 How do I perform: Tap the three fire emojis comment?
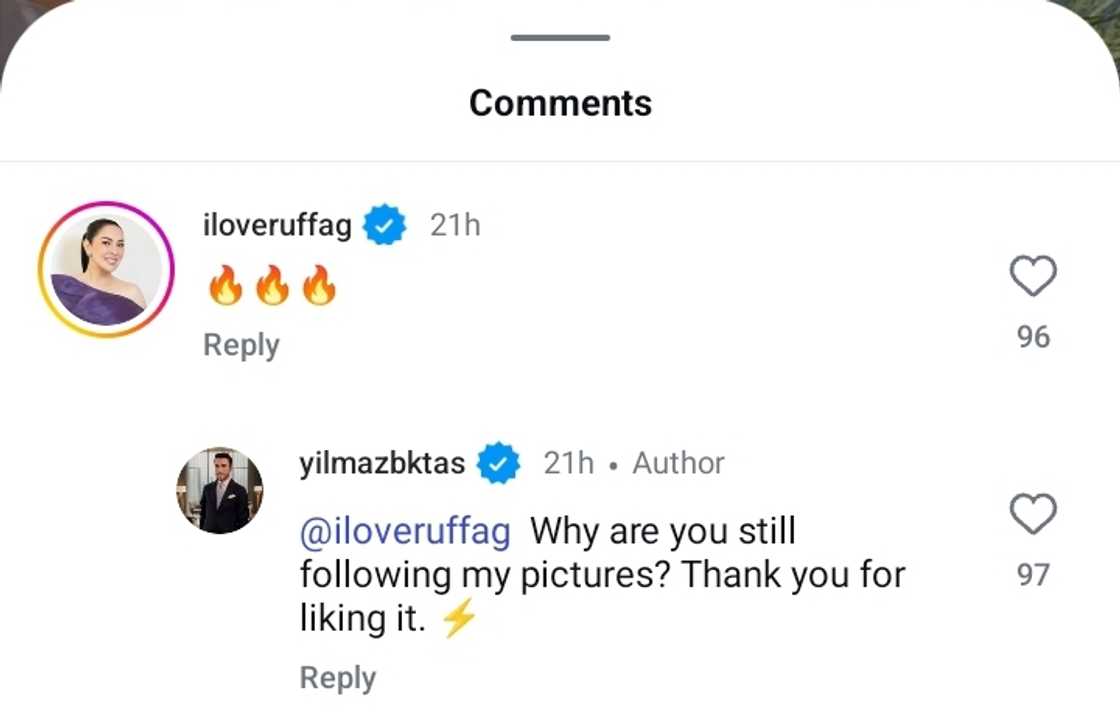pyautogui.click(x=271, y=286)
